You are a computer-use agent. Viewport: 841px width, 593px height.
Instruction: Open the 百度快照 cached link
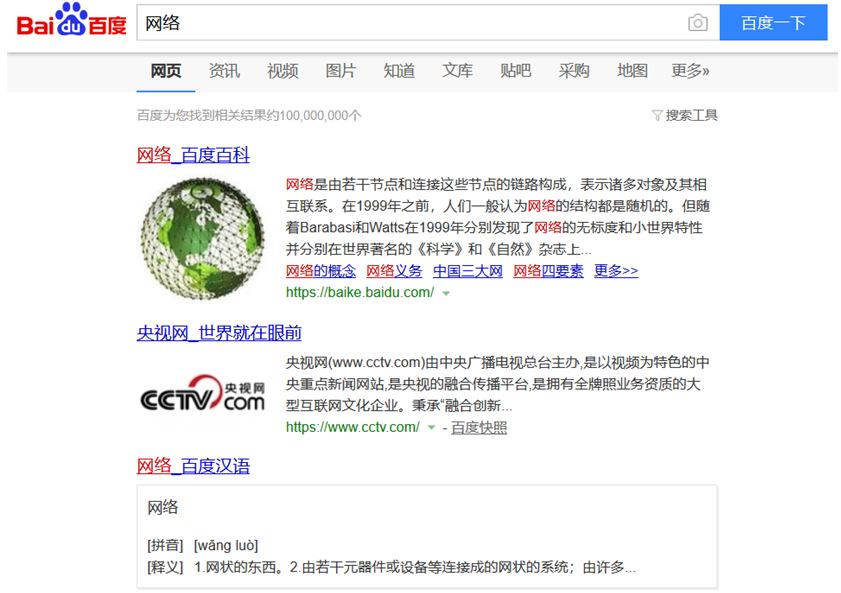click(479, 428)
